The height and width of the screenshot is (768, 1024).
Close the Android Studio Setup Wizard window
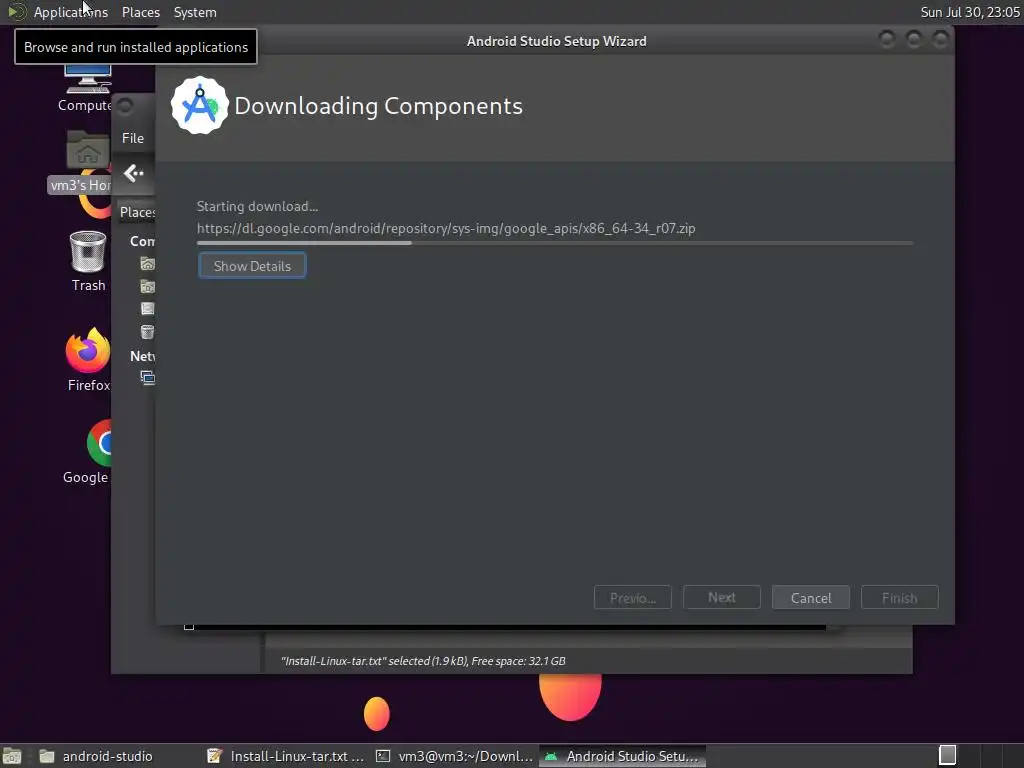[x=940, y=40]
